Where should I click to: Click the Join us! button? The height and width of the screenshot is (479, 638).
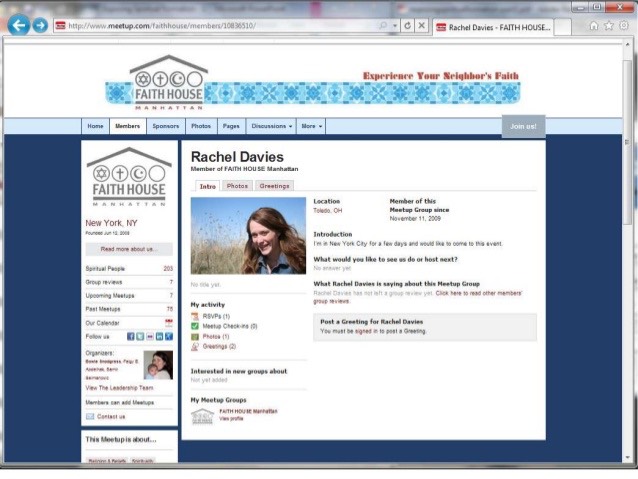click(x=523, y=126)
